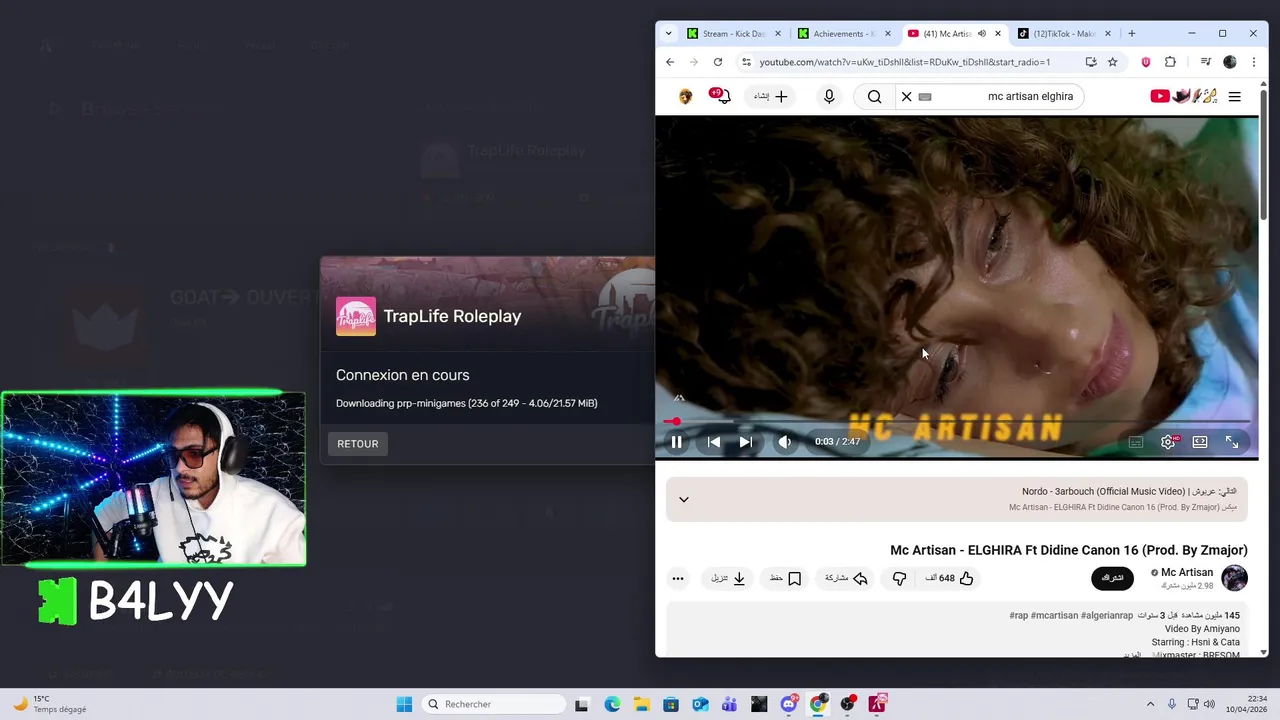View site information in address bar
Screen dimensions: 1280x720
pos(746,62)
